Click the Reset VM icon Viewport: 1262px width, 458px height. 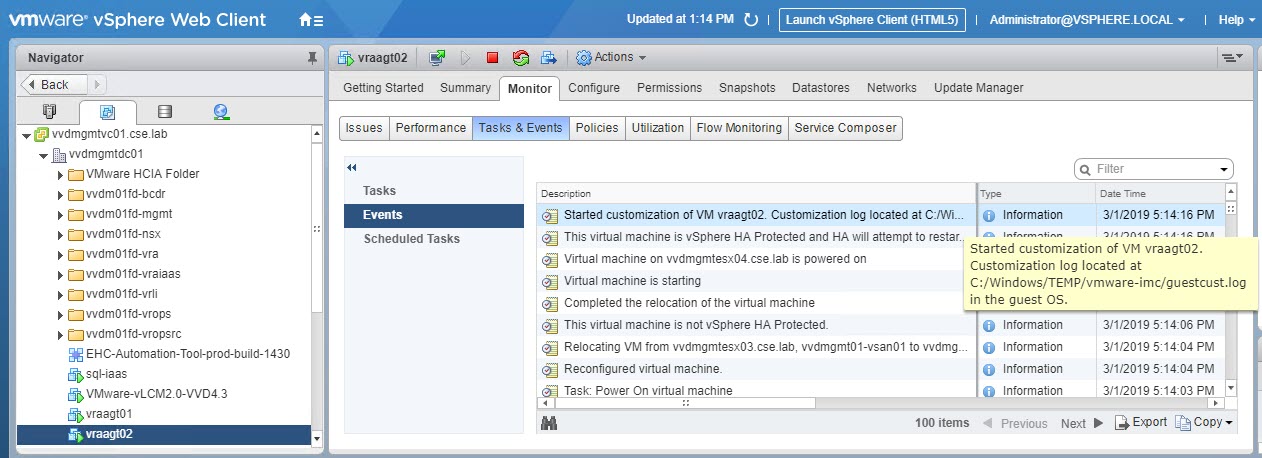(520, 58)
